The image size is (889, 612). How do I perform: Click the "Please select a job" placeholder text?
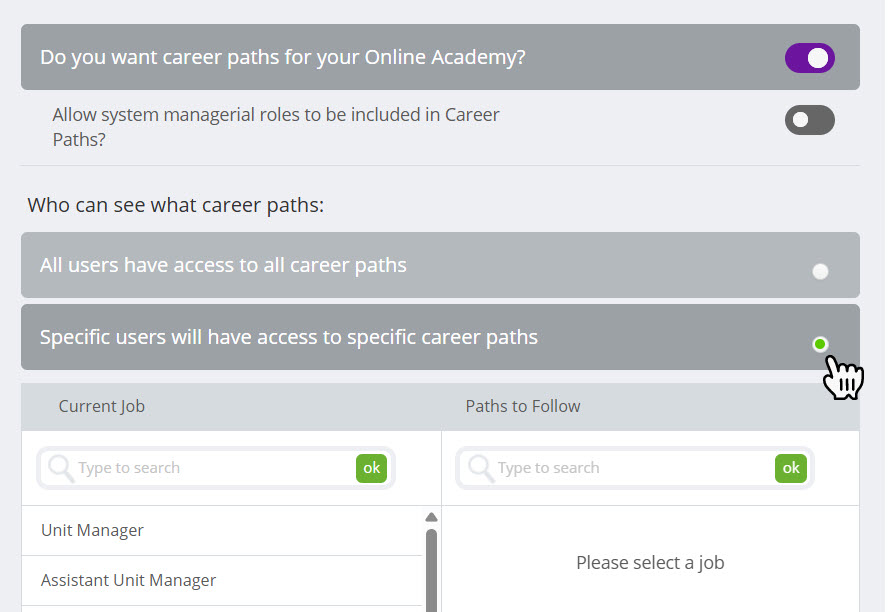pyautogui.click(x=649, y=562)
